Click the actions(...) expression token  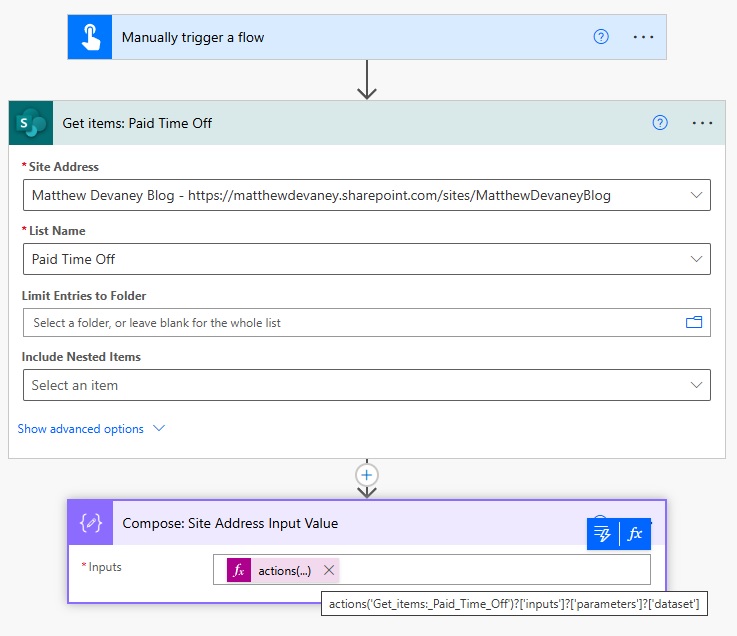click(x=284, y=570)
